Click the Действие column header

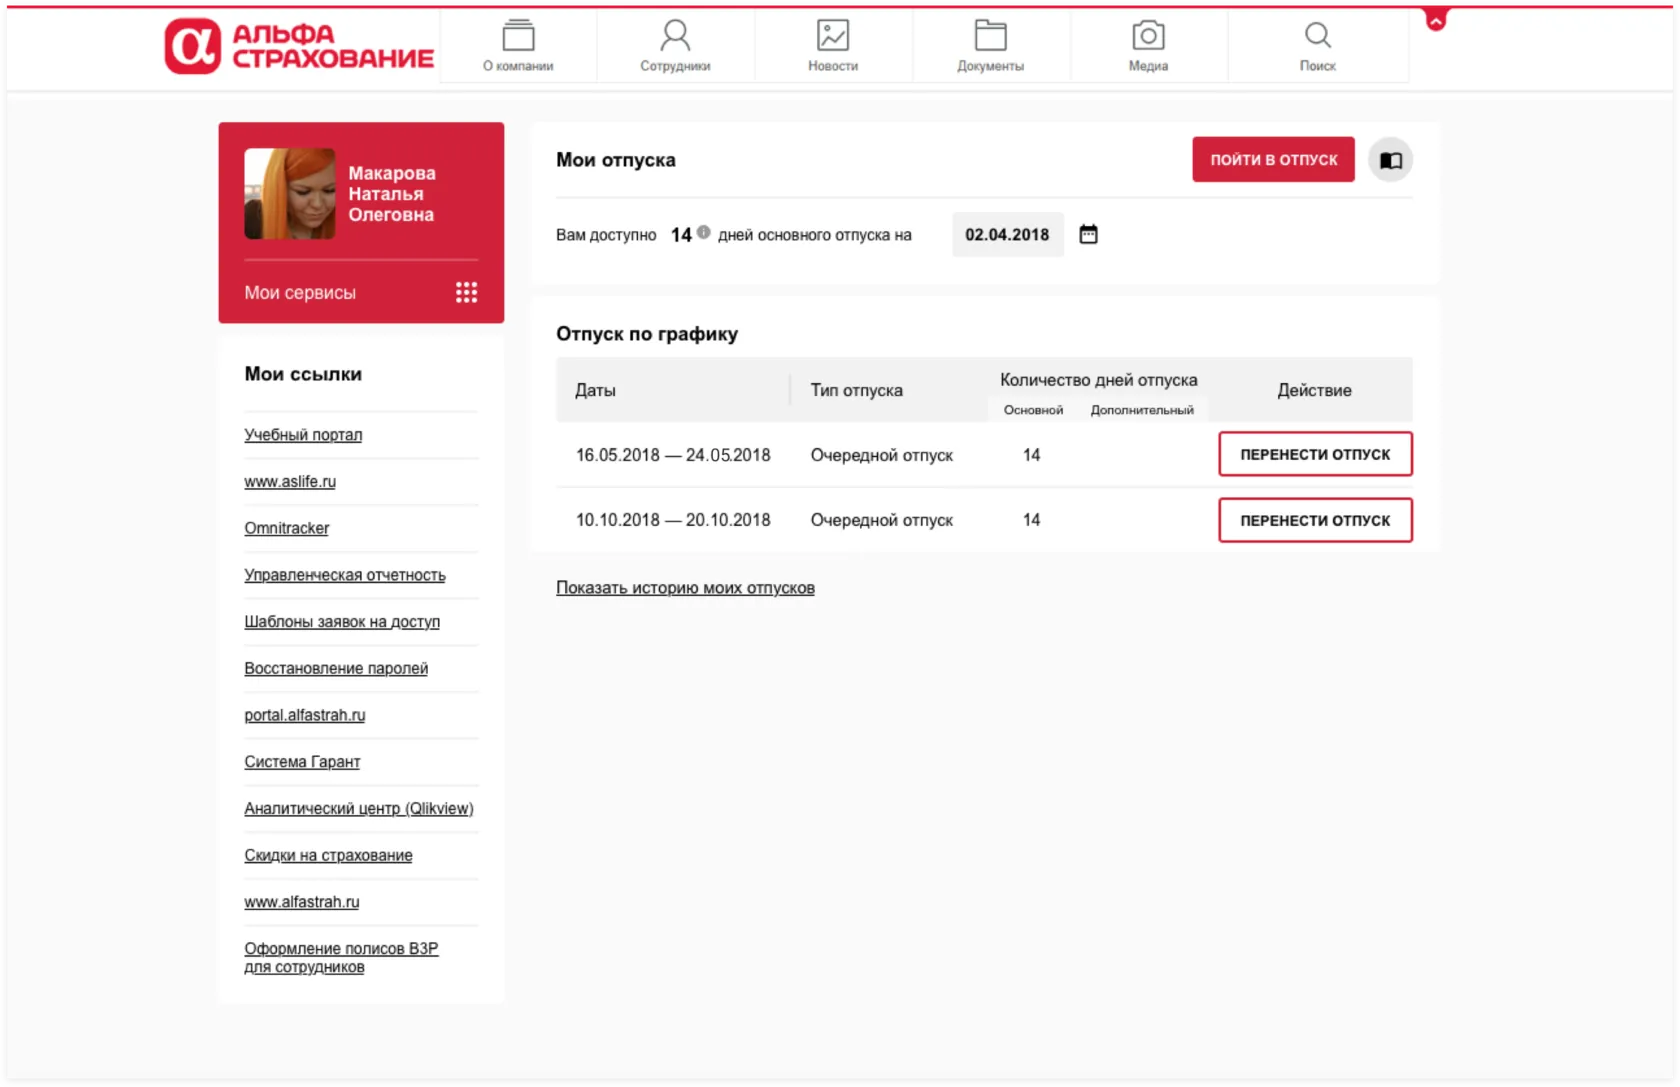pyautogui.click(x=1314, y=390)
